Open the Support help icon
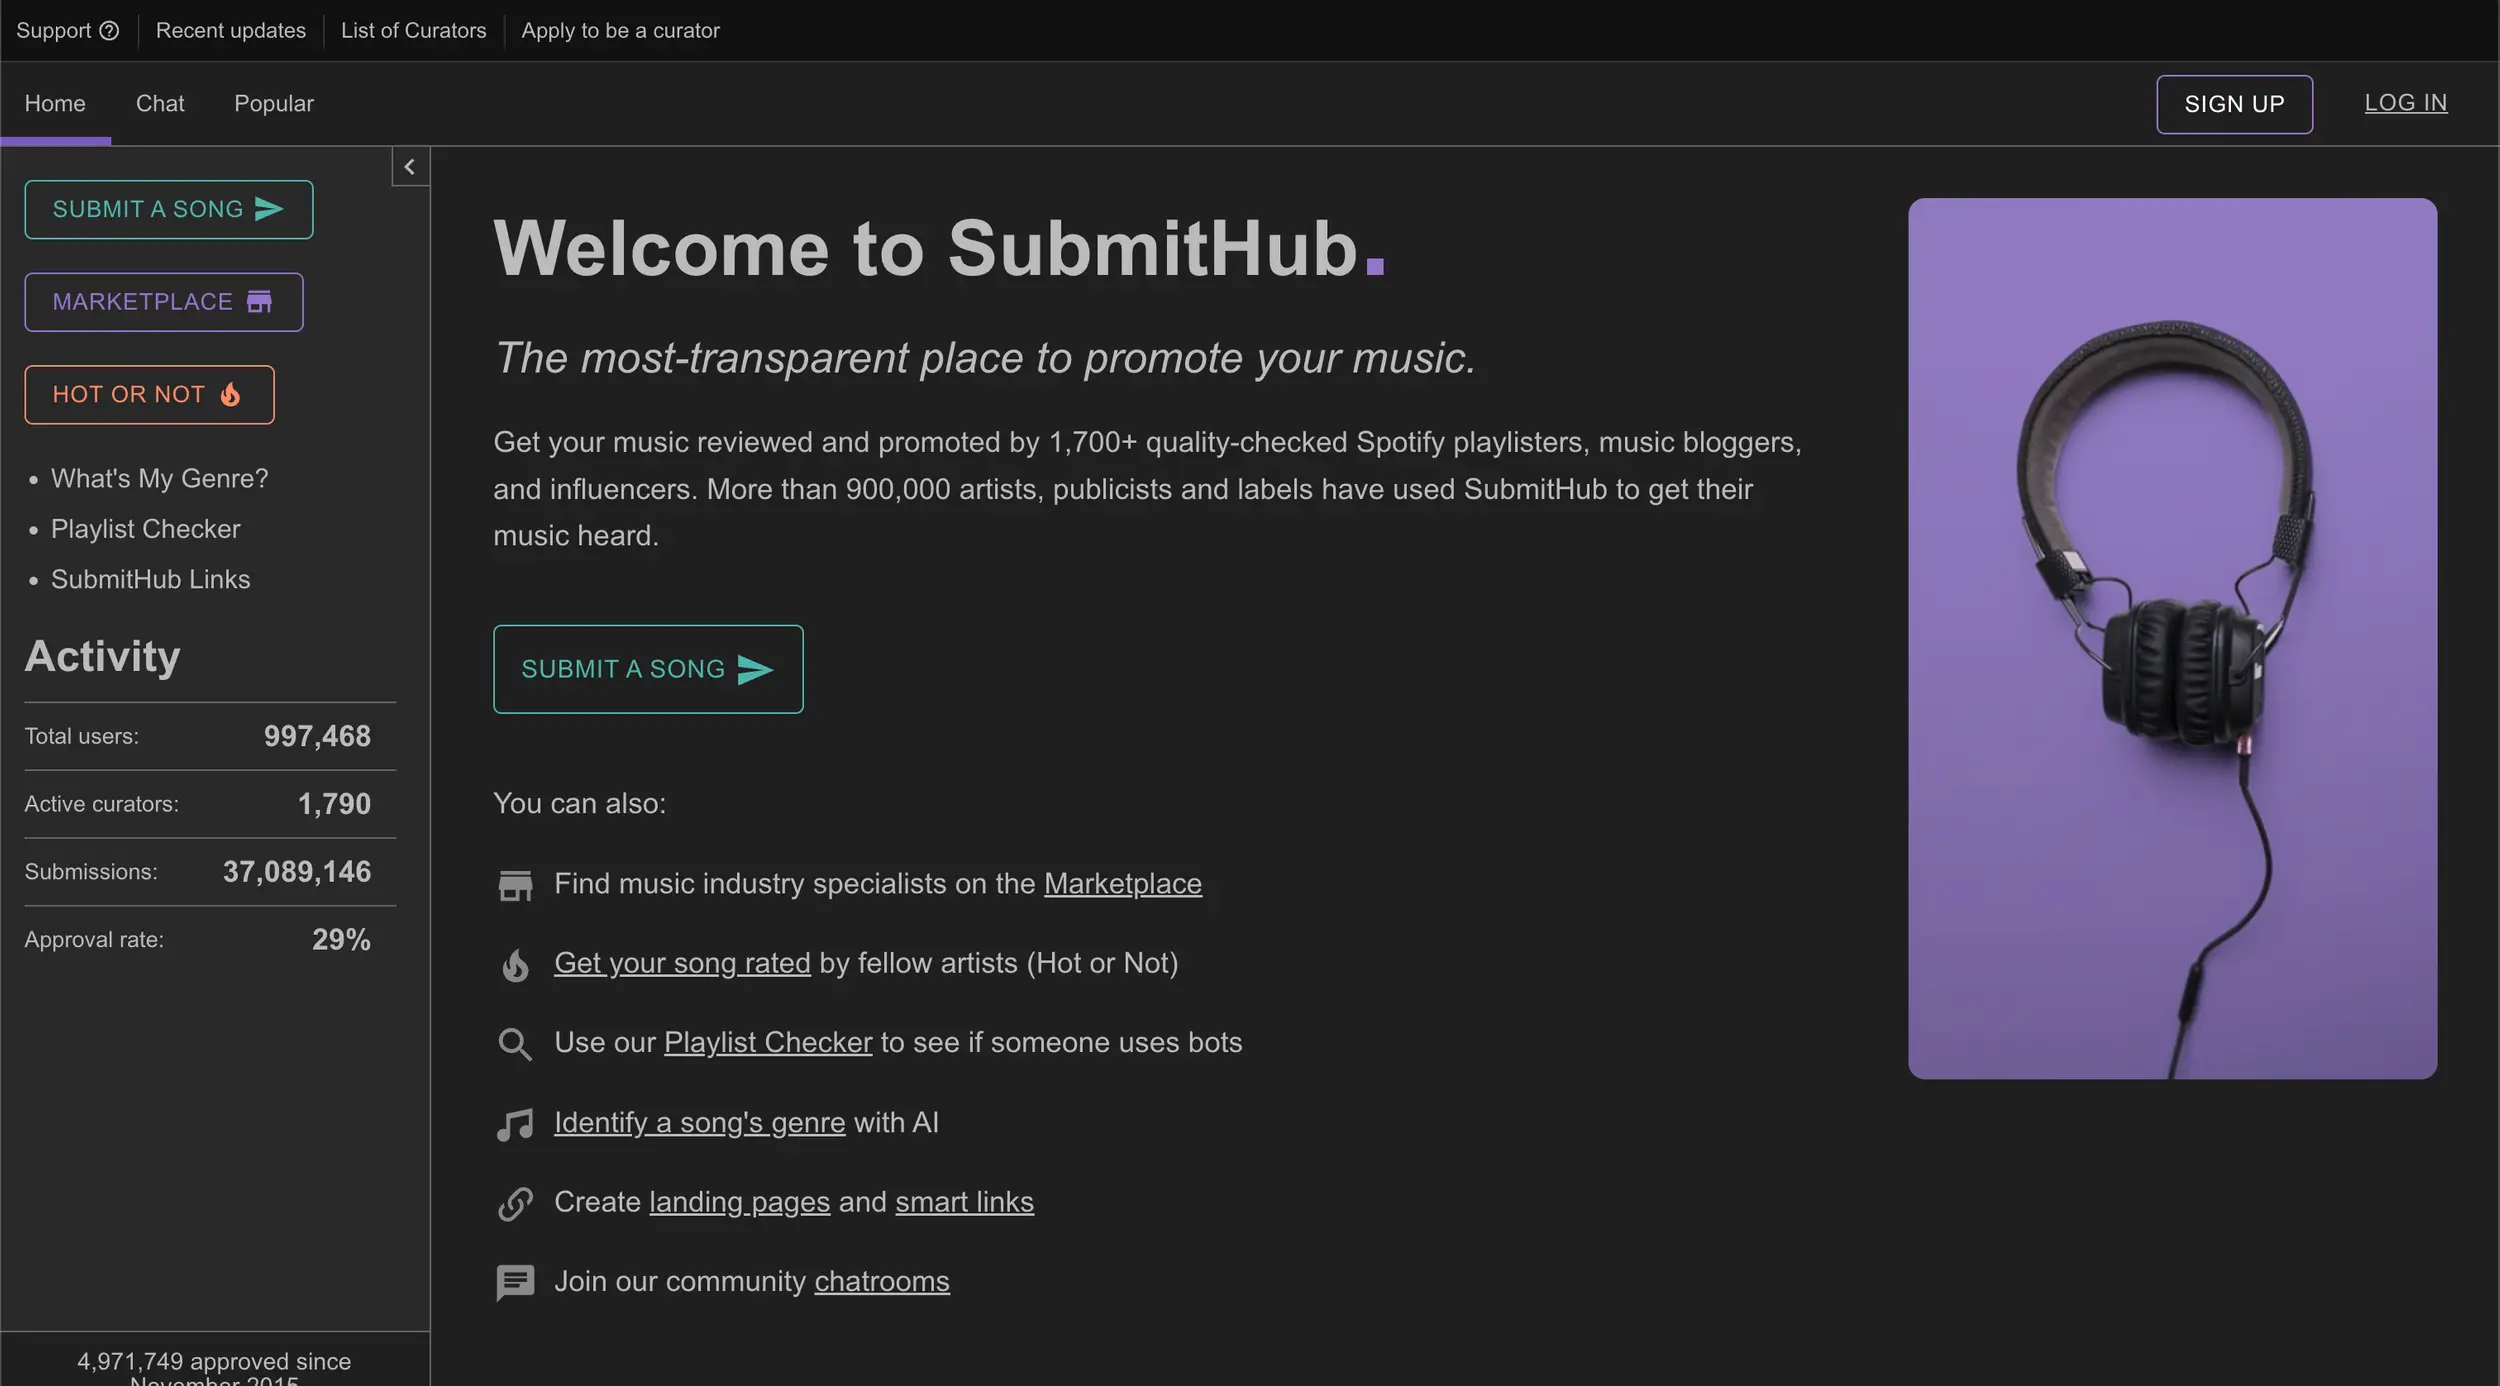Image resolution: width=2500 pixels, height=1386 pixels. [110, 30]
